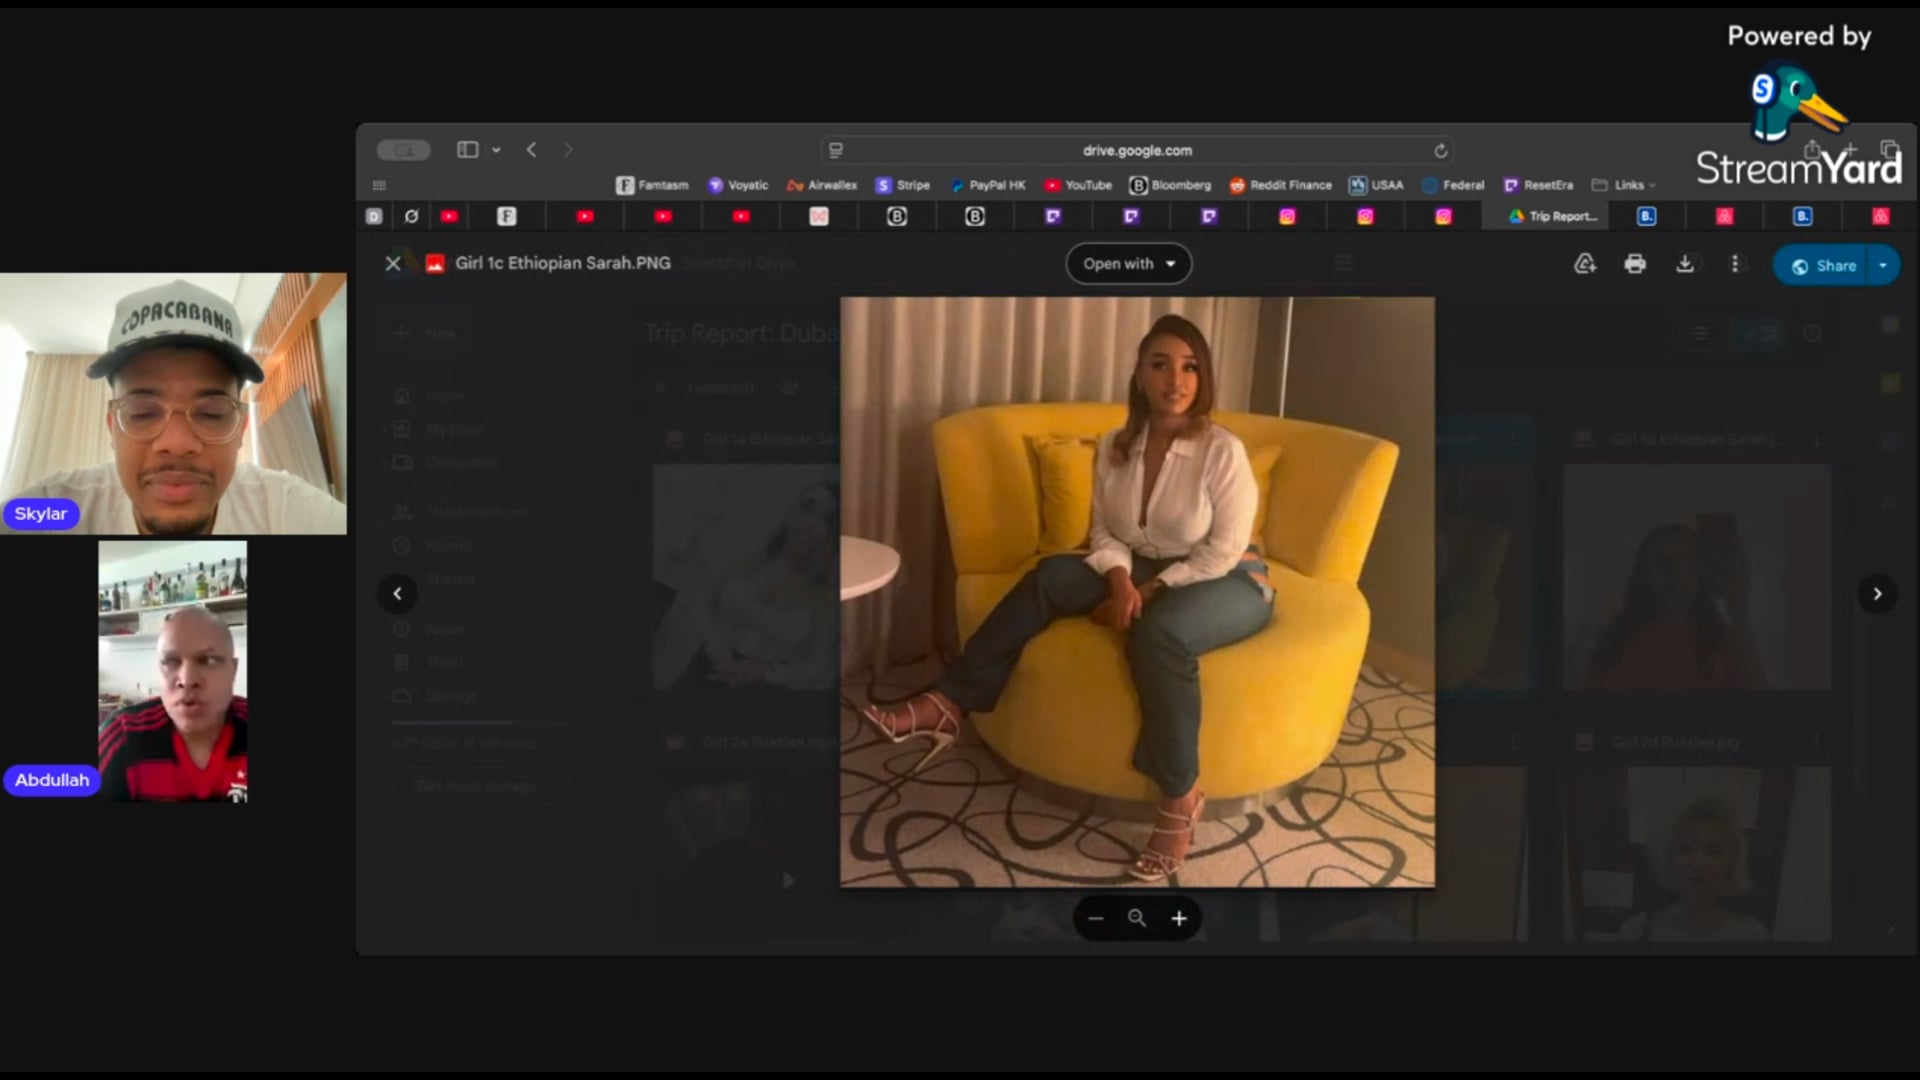
Task: Expand the Share button dropdown arrow
Action: [1883, 265]
